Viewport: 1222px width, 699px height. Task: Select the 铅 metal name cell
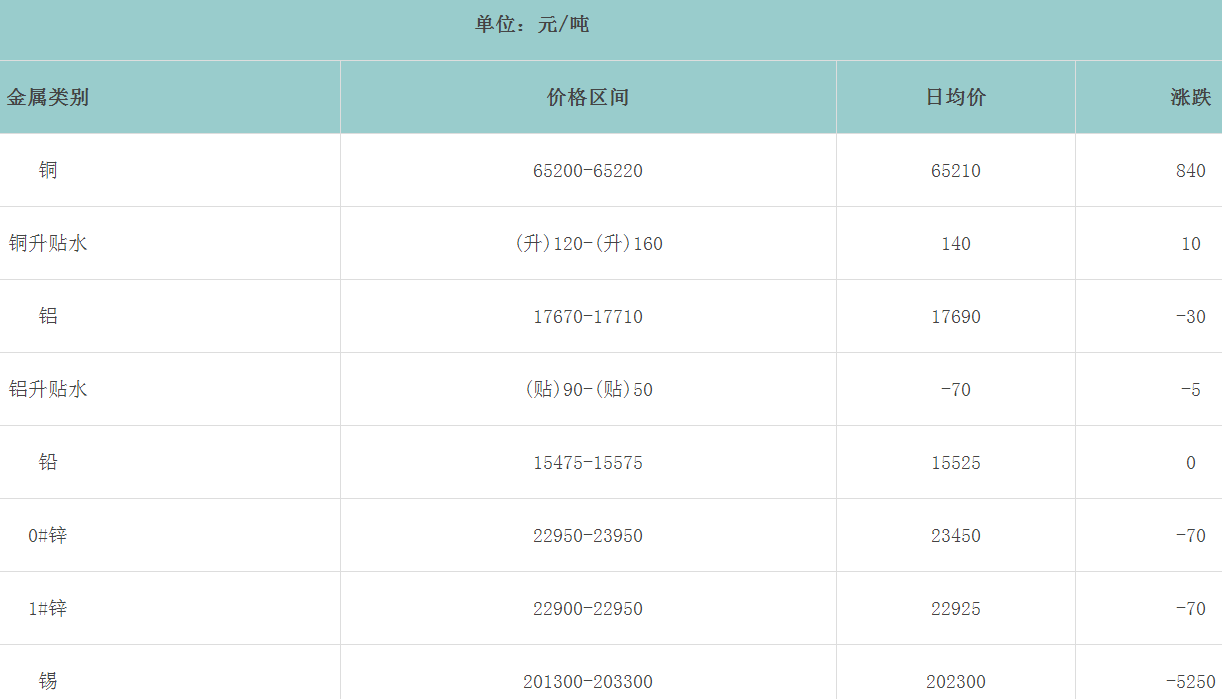point(48,462)
